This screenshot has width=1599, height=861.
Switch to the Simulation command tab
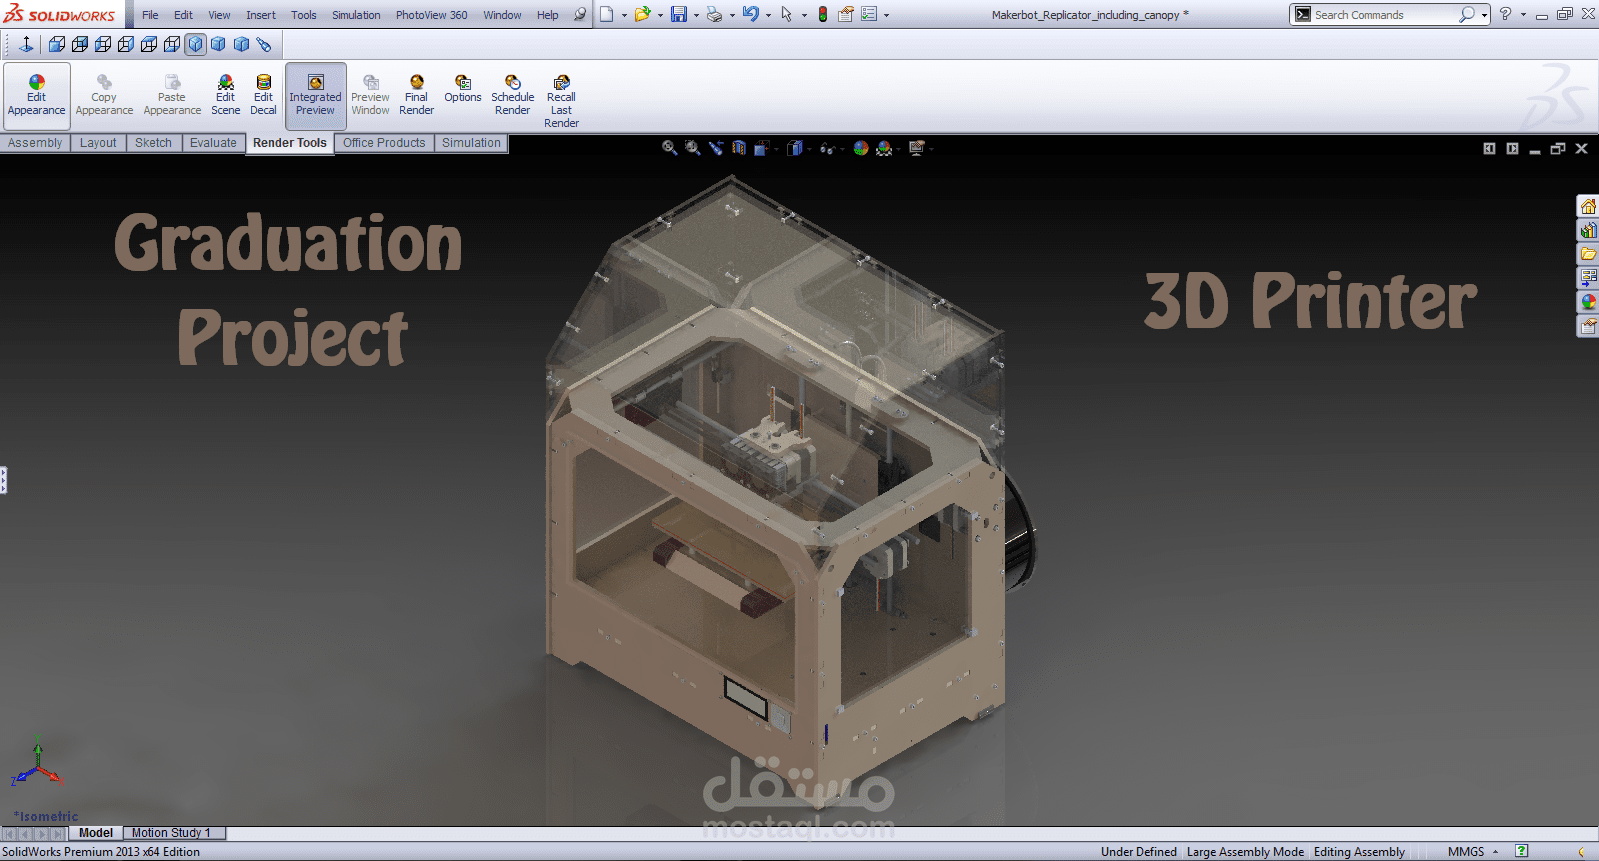coord(471,143)
